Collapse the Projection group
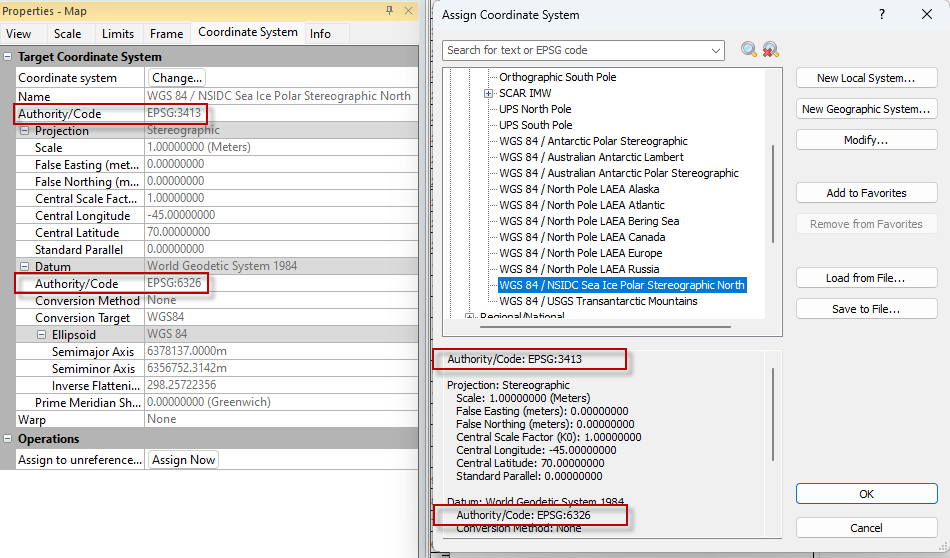 (x=25, y=131)
